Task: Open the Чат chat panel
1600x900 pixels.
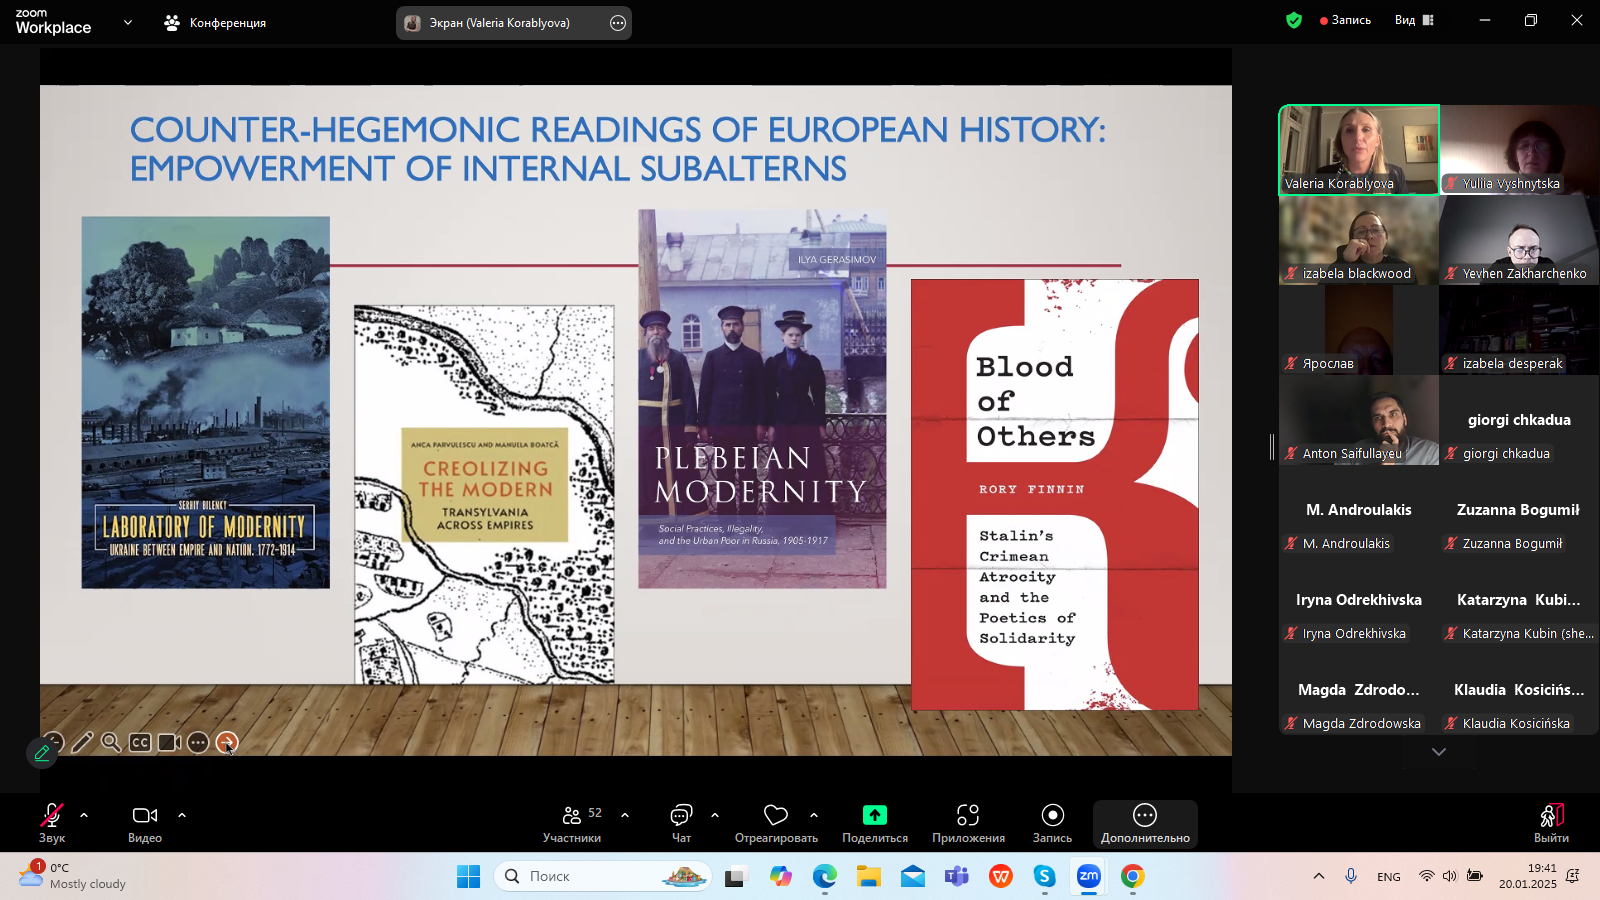Action: click(x=681, y=822)
